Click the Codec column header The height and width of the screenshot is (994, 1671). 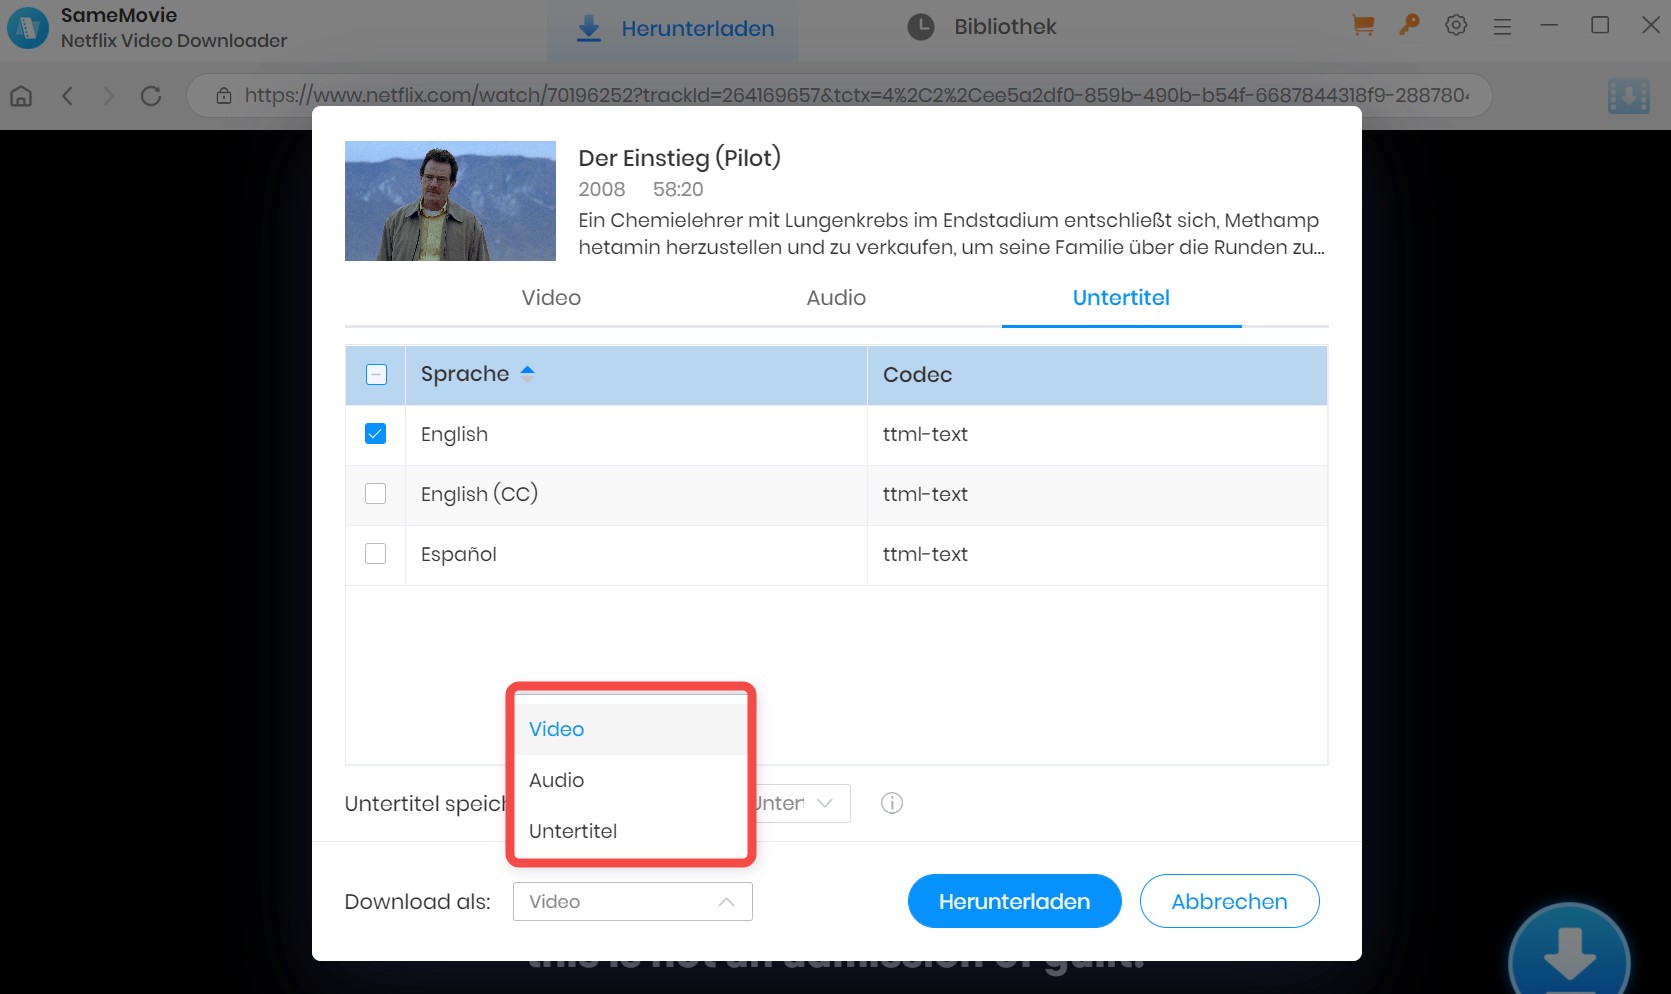[x=1097, y=375]
